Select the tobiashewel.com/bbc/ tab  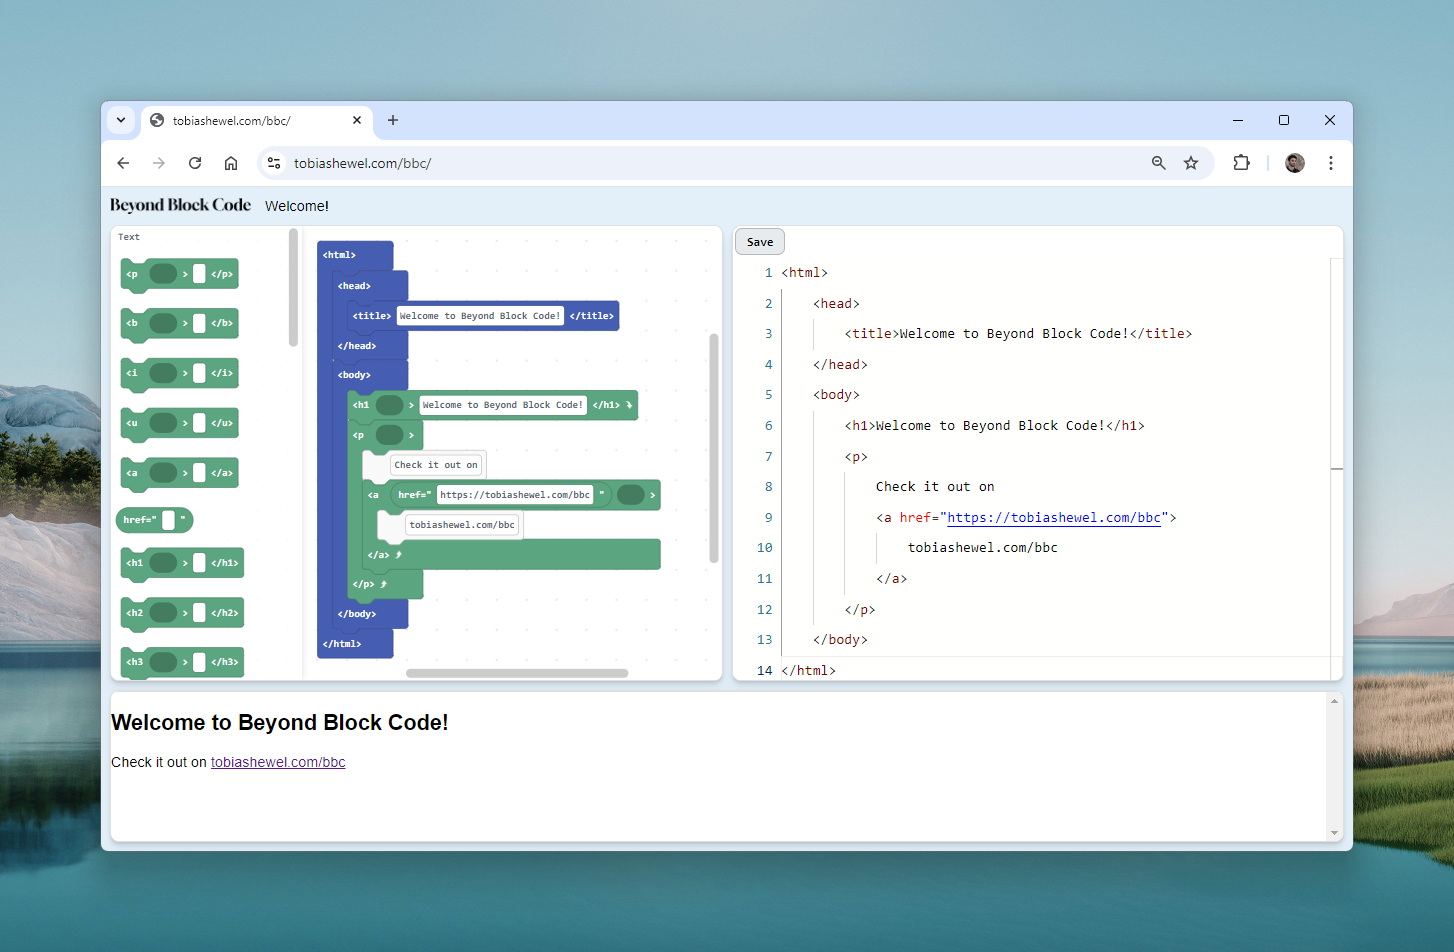[x=257, y=121]
